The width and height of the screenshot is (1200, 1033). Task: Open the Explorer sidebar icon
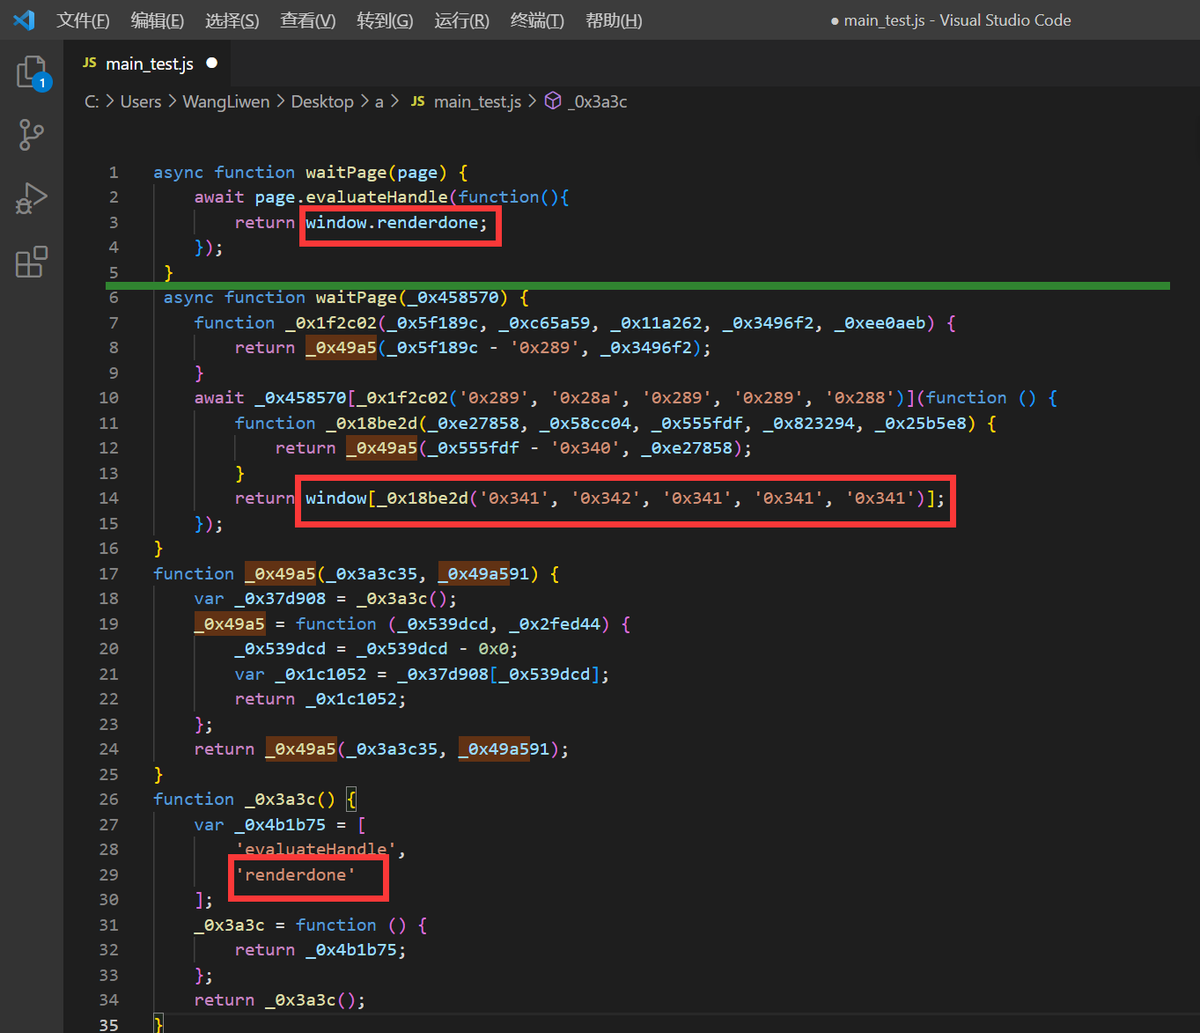point(30,70)
